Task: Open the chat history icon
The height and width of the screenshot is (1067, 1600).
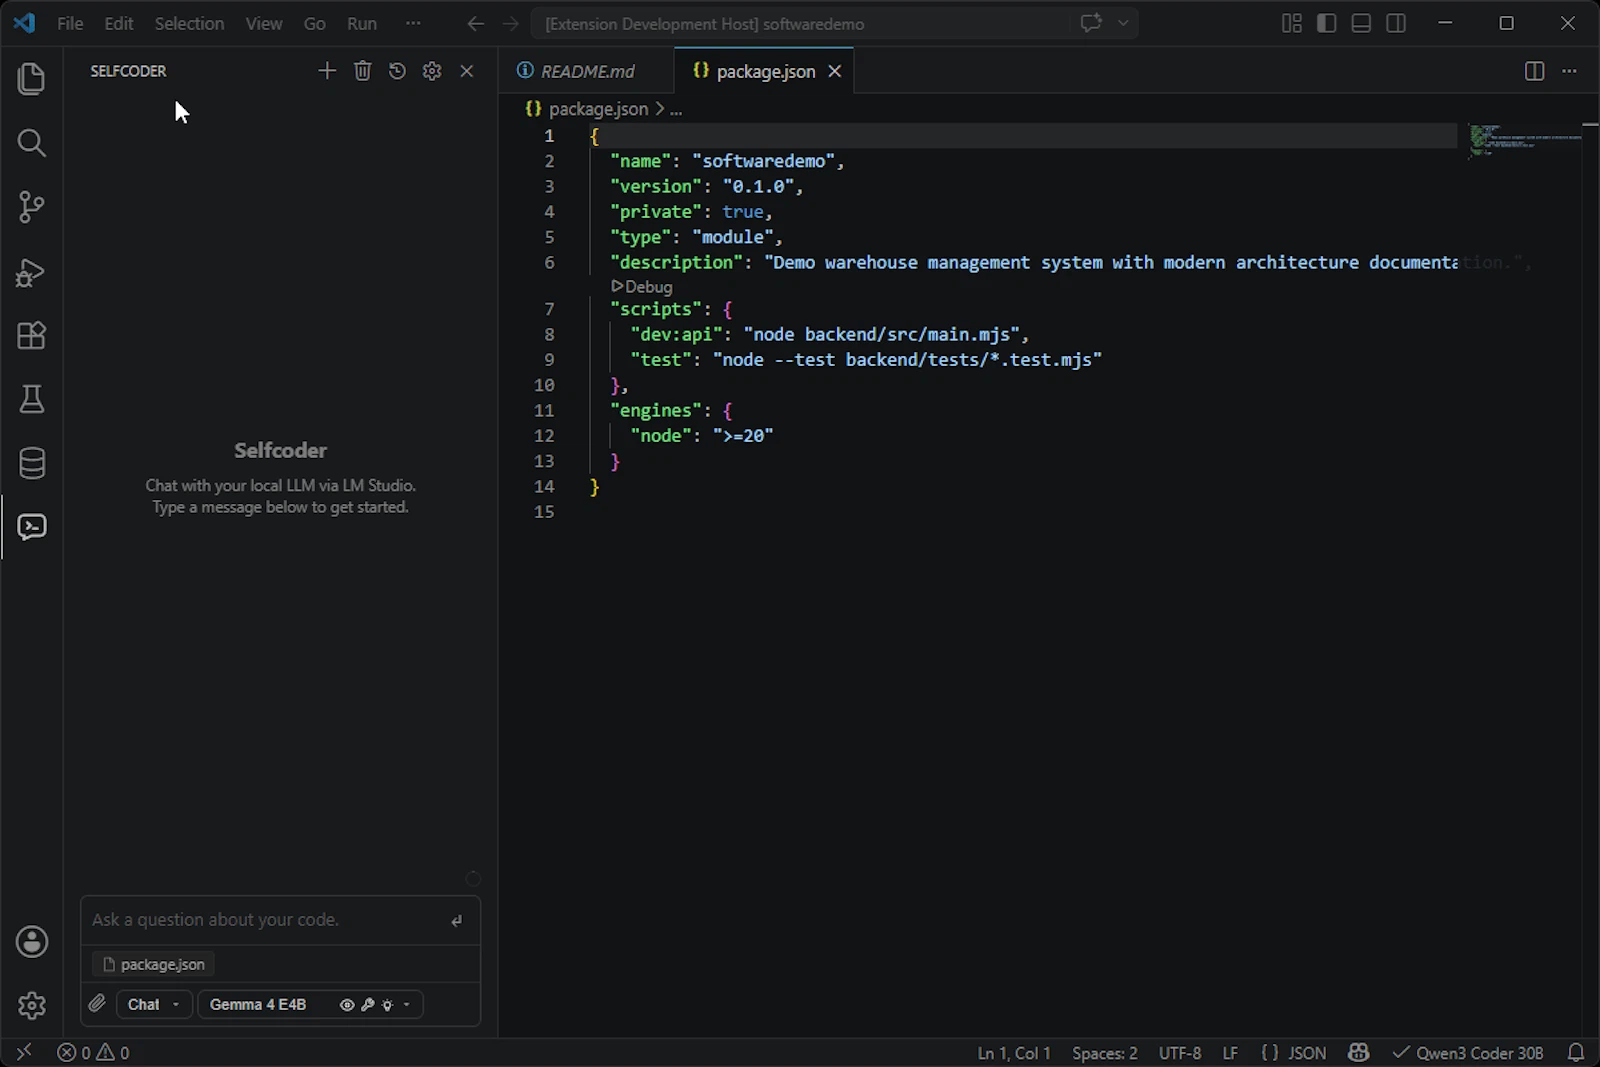Action: (x=397, y=71)
